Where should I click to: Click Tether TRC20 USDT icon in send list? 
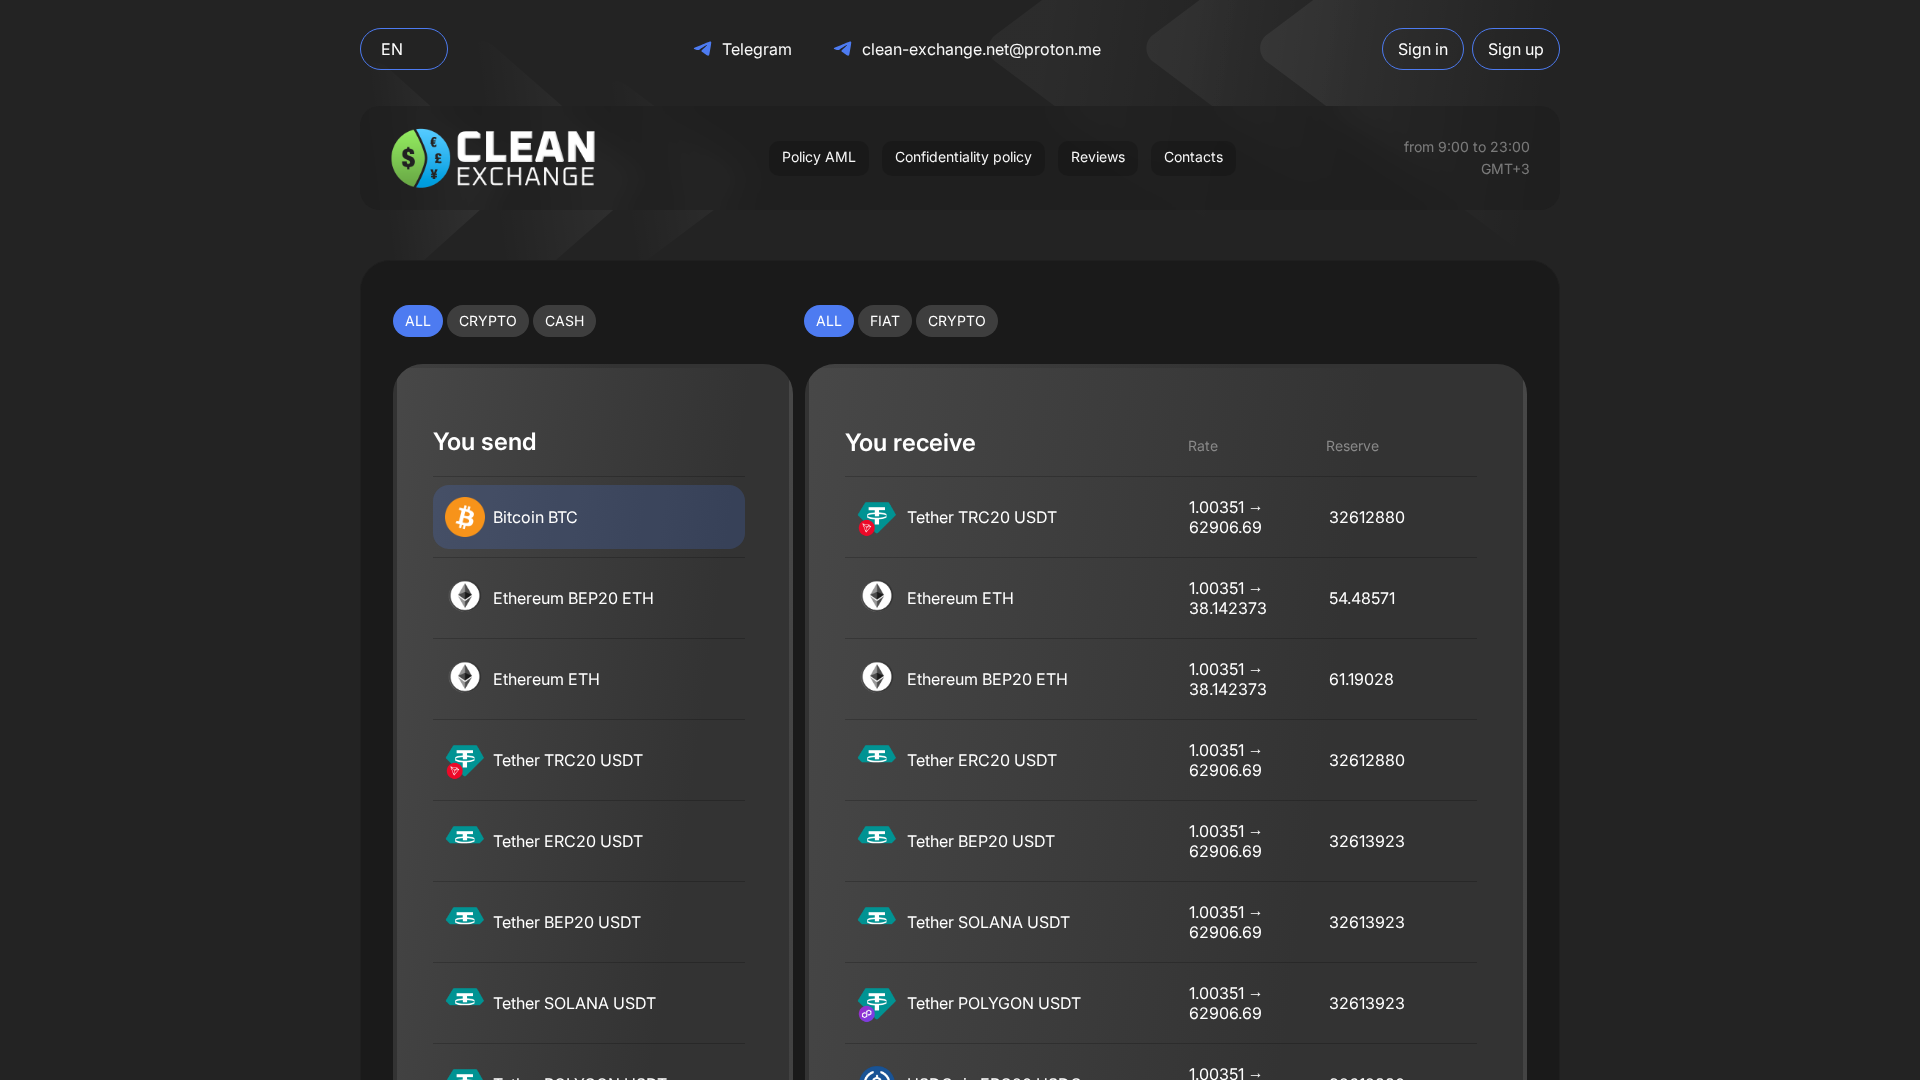464,761
